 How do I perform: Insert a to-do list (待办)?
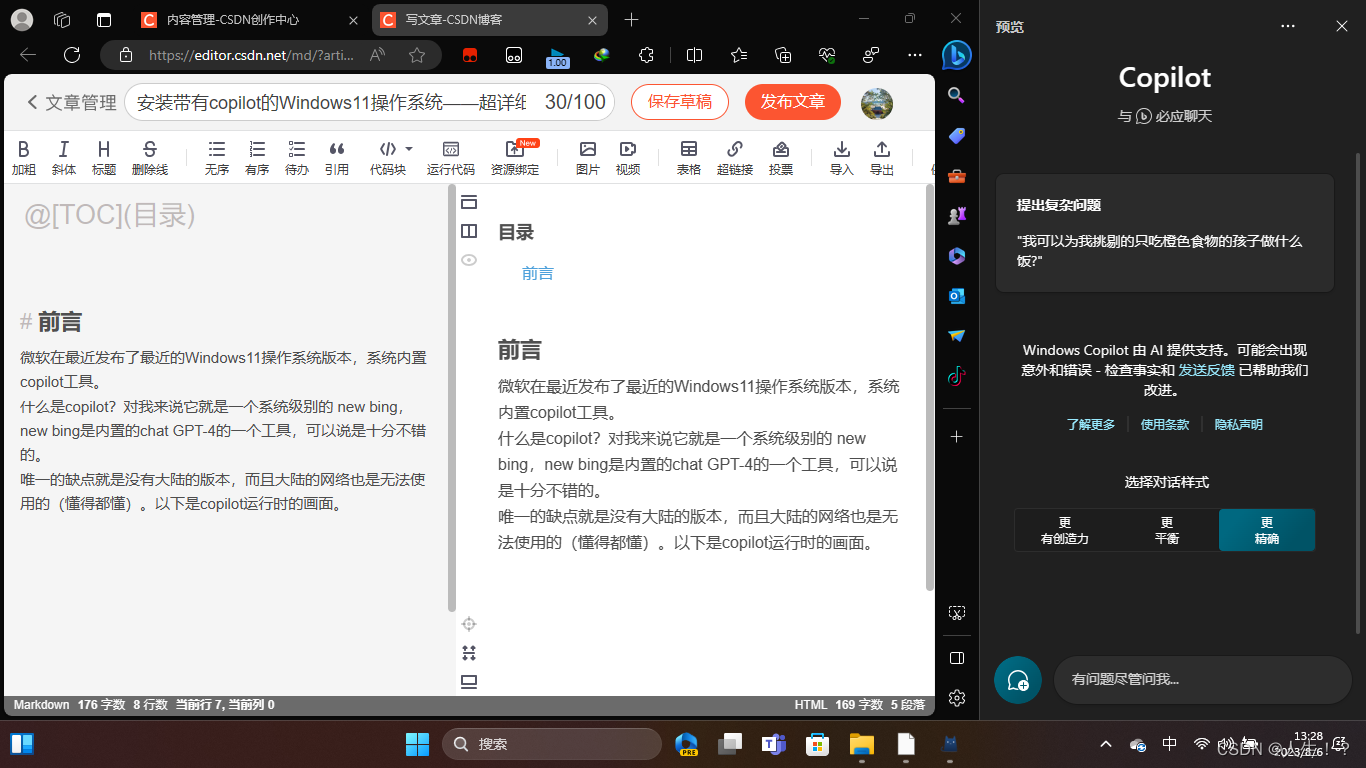pos(297,158)
